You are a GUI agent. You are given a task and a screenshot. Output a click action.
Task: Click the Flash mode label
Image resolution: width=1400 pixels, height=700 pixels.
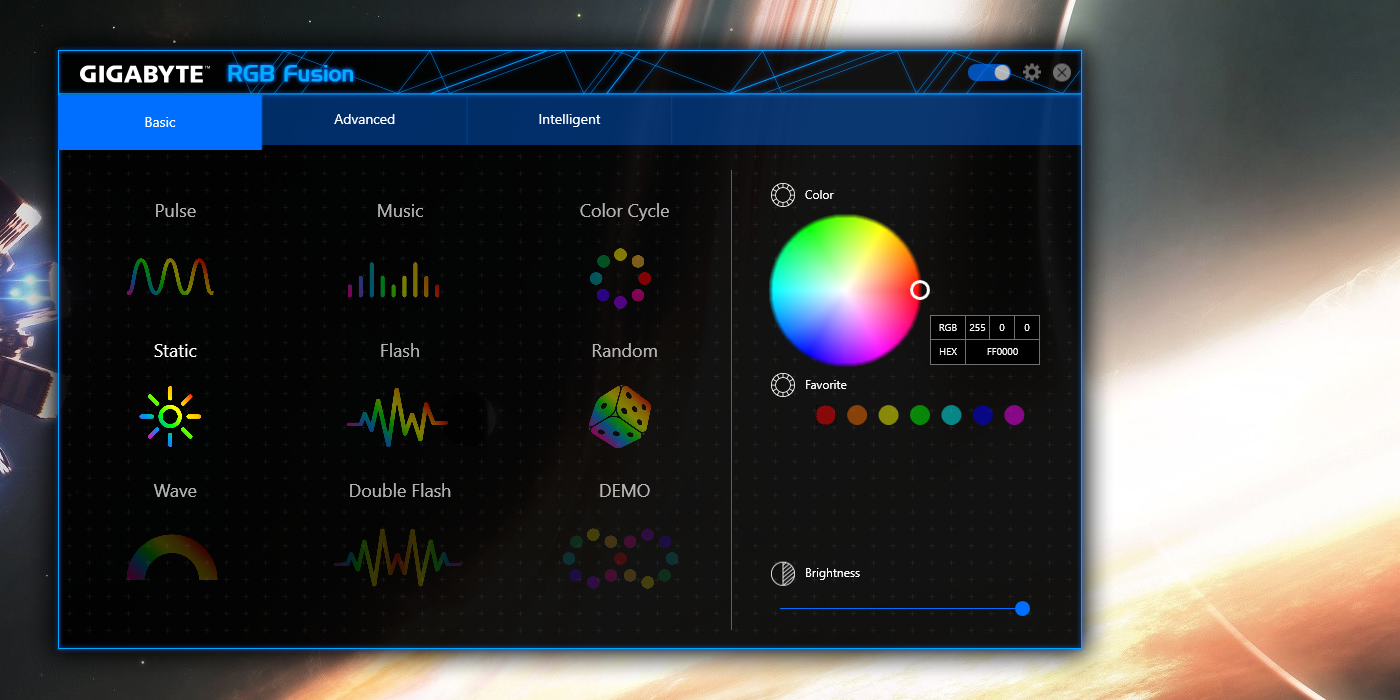[x=400, y=351]
